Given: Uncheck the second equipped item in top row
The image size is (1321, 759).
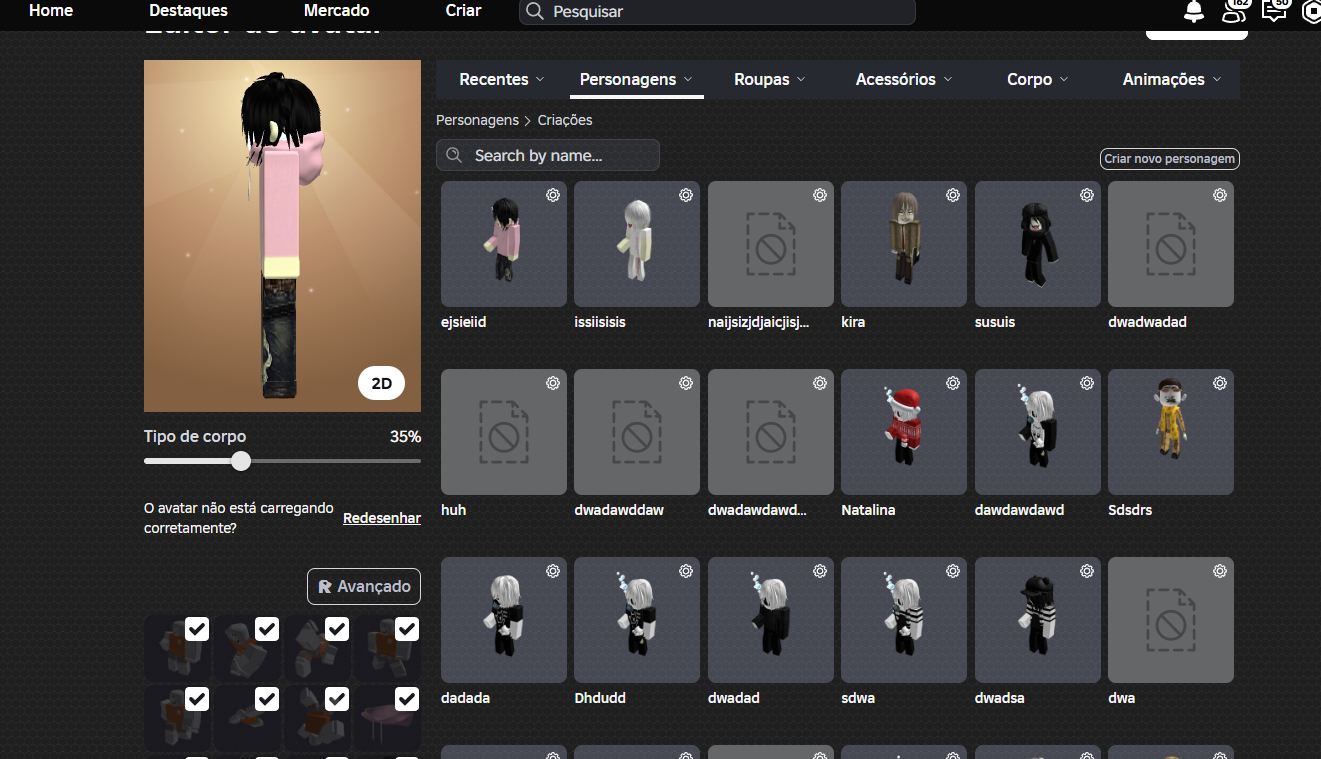Looking at the screenshot, I should tap(267, 629).
